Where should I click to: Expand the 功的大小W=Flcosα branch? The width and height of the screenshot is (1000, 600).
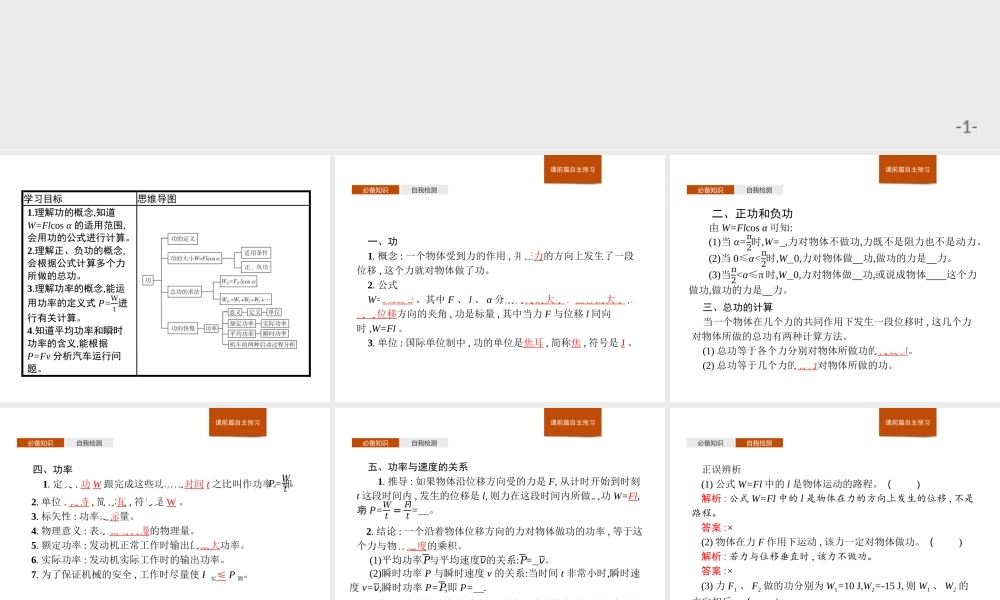pos(196,258)
